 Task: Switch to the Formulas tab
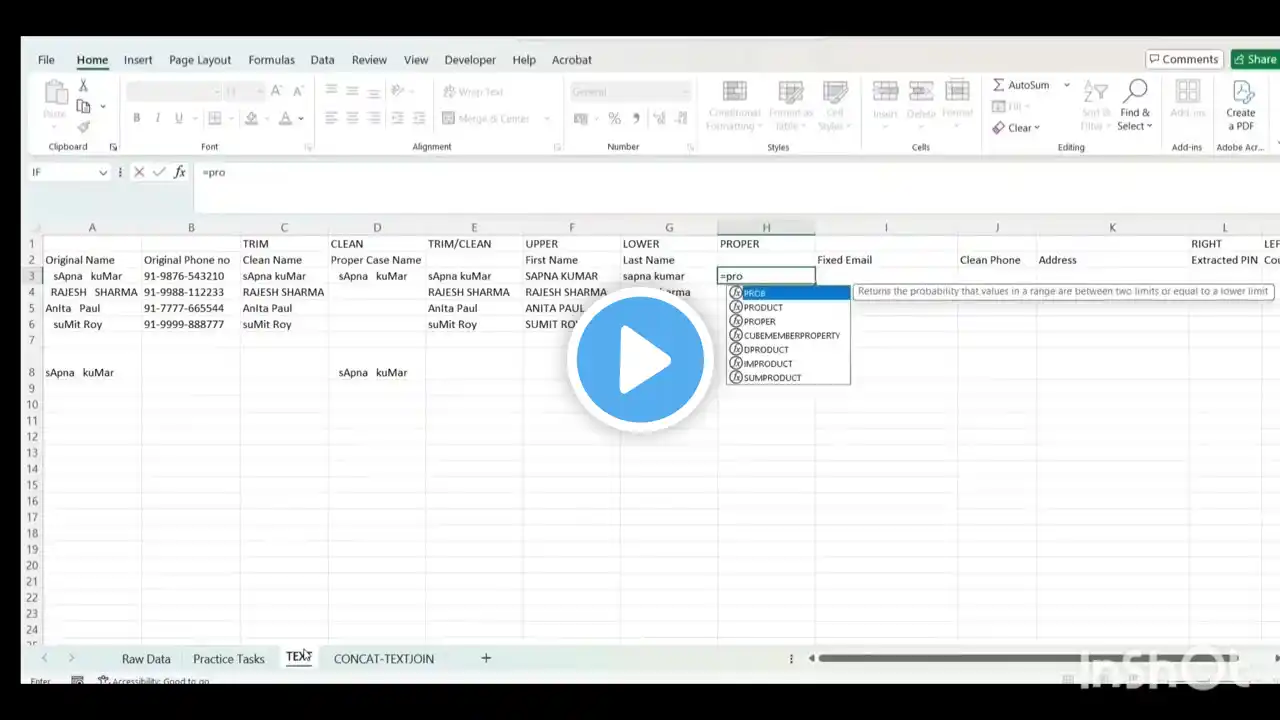271,60
